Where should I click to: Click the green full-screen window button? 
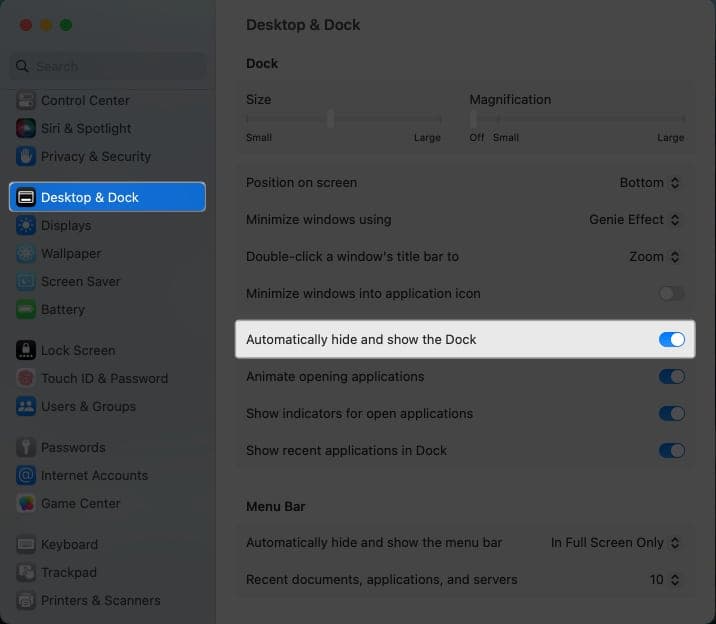point(66,25)
